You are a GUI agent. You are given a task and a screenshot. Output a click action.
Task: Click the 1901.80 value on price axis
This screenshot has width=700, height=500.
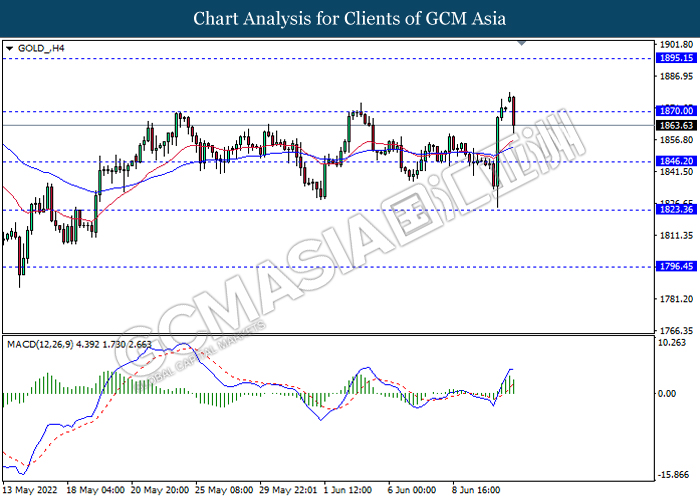(677, 45)
